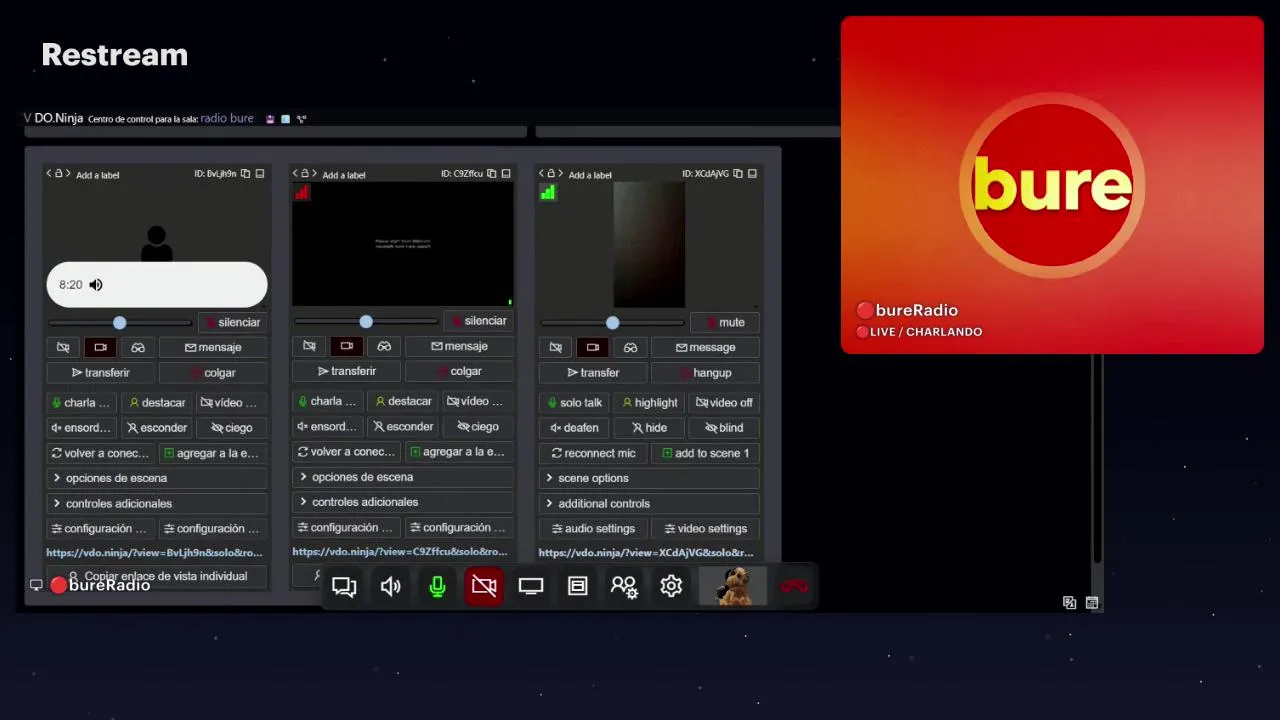This screenshot has height=720, width=1280.
Task: Click the lock icon on guest BvLjh9n
Action: 58,174
